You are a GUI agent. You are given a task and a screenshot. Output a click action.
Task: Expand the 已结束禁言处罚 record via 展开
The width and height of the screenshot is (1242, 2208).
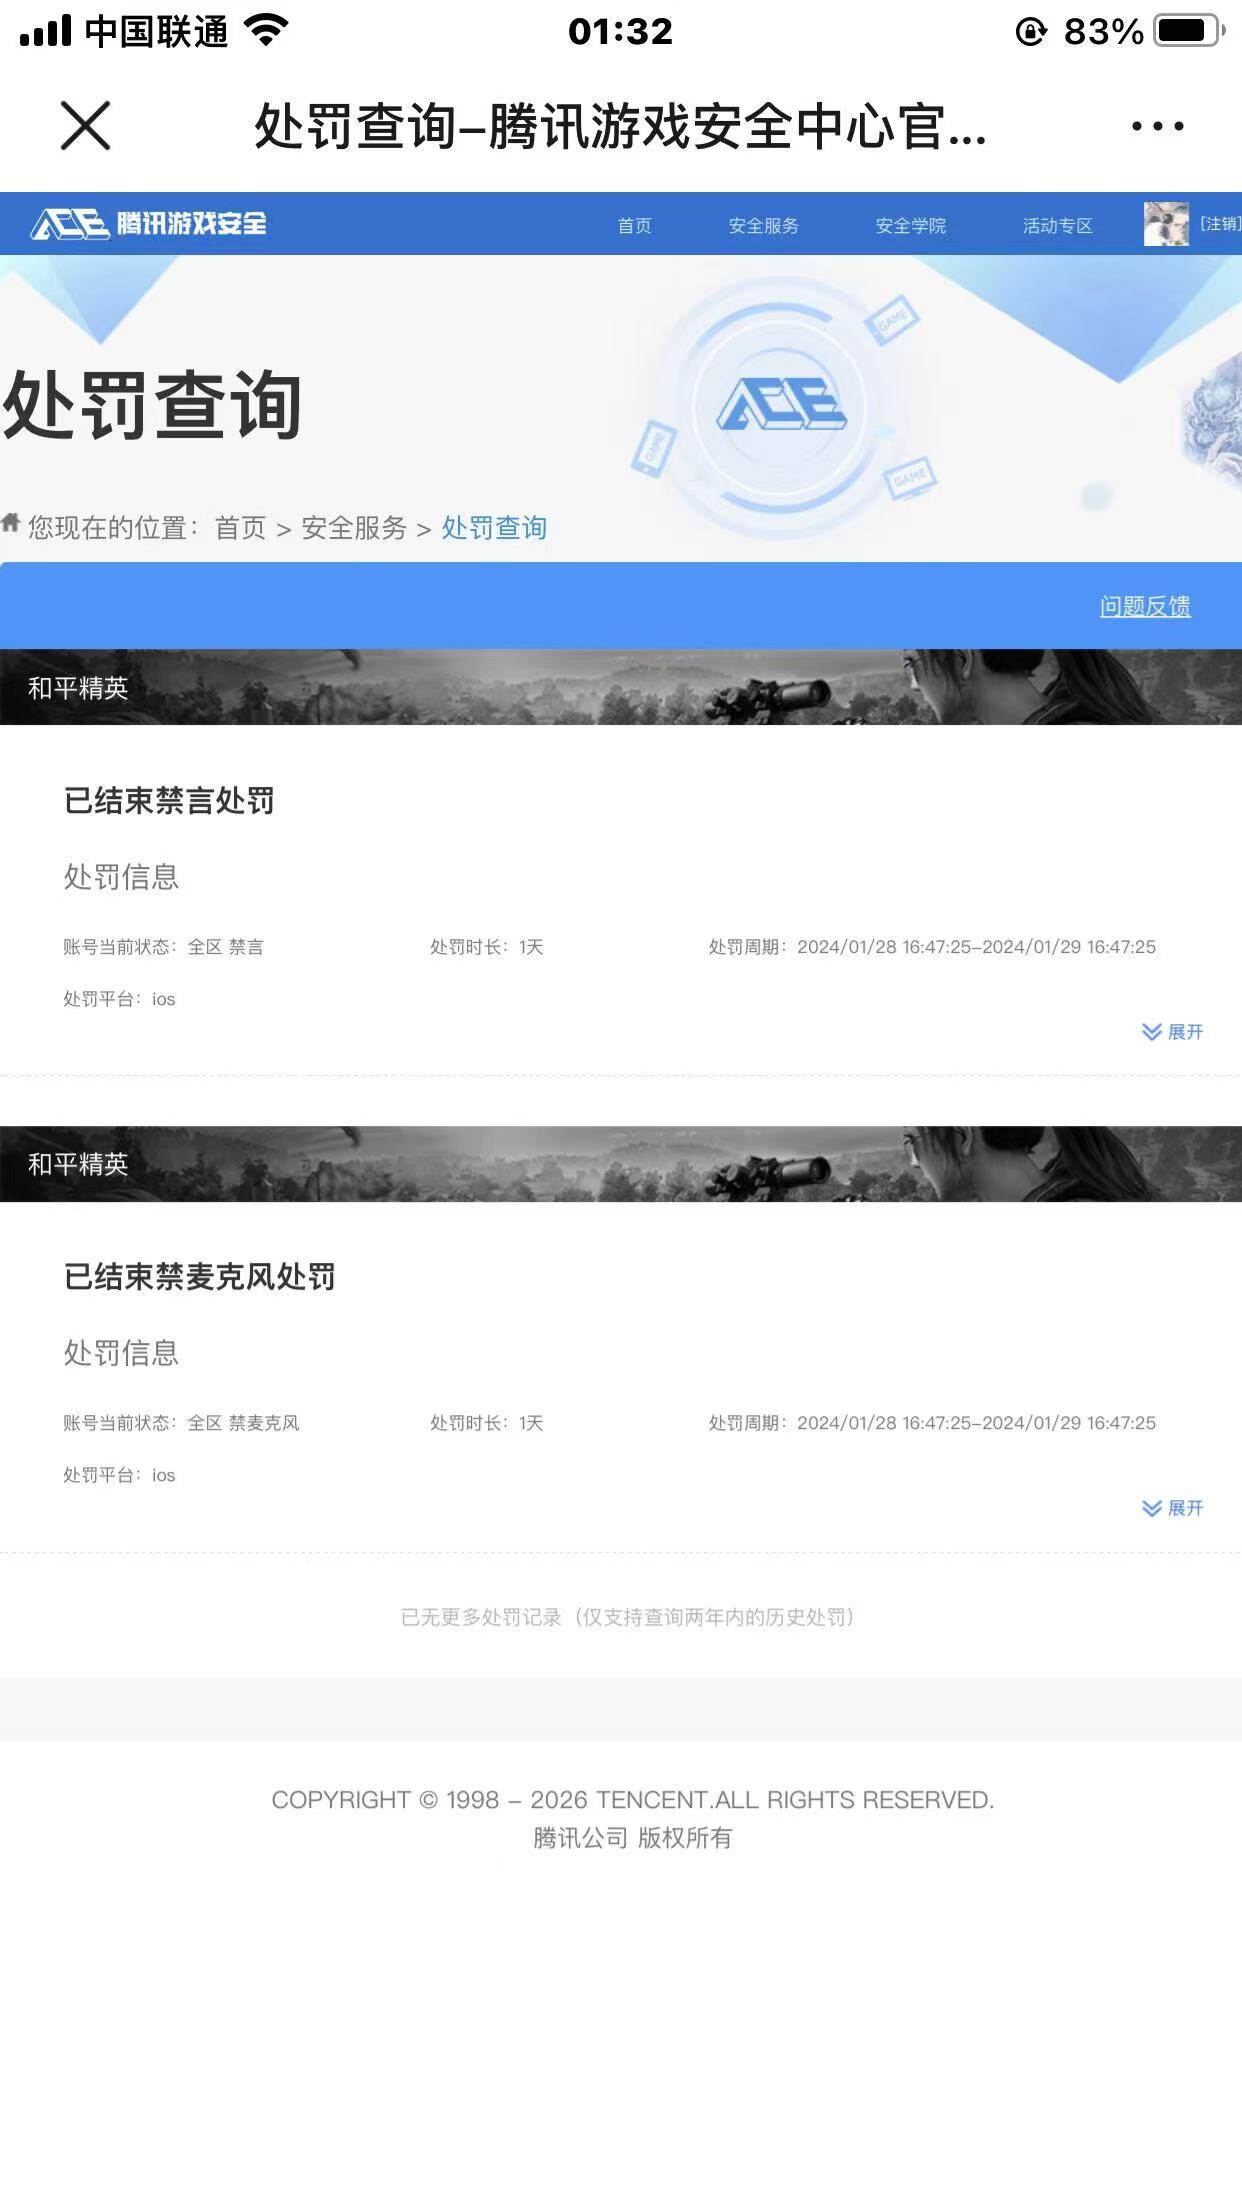[x=1172, y=1031]
